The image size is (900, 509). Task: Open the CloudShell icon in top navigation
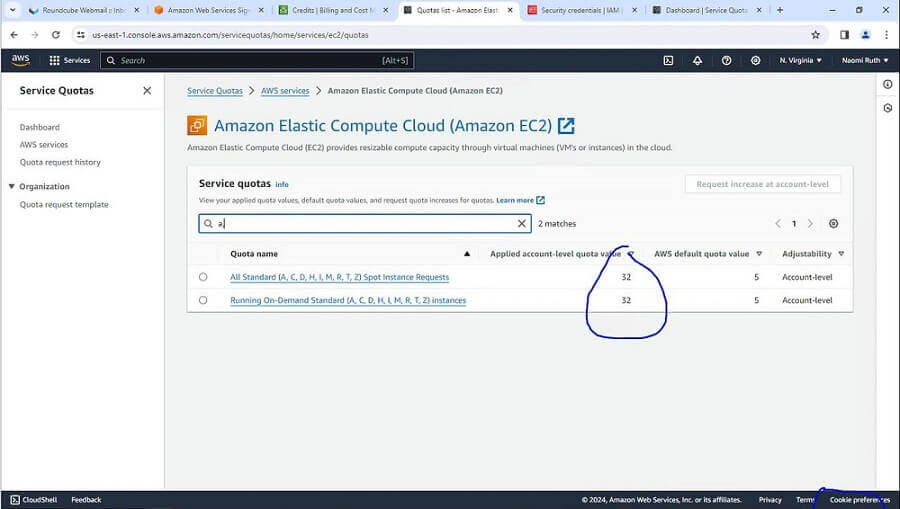(x=668, y=60)
